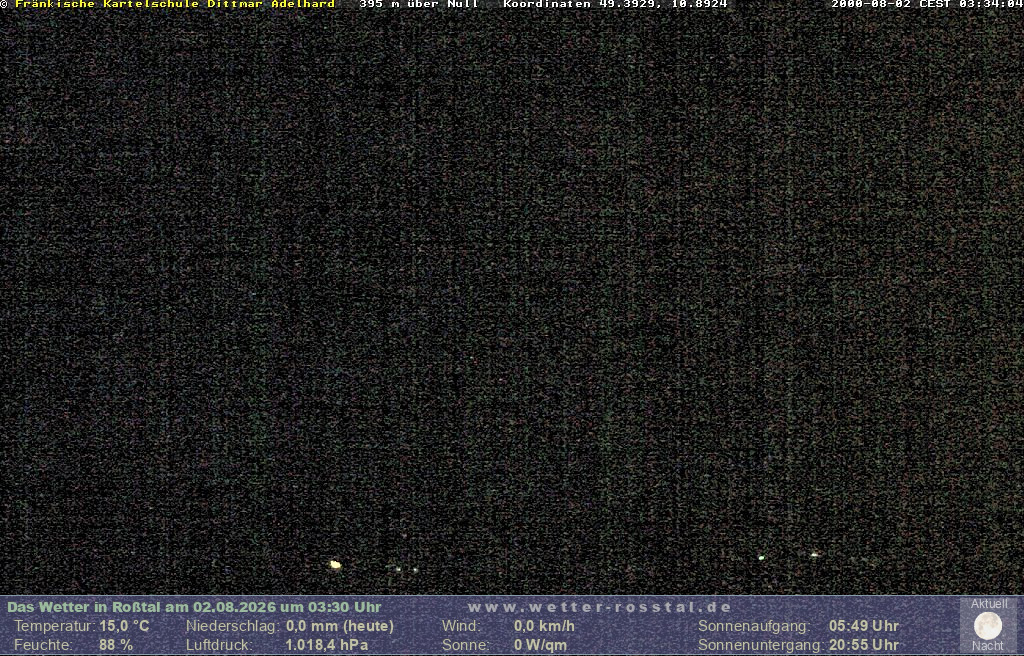This screenshot has width=1024, height=656.
Task: Click the Feuchte label
Action: point(42,645)
